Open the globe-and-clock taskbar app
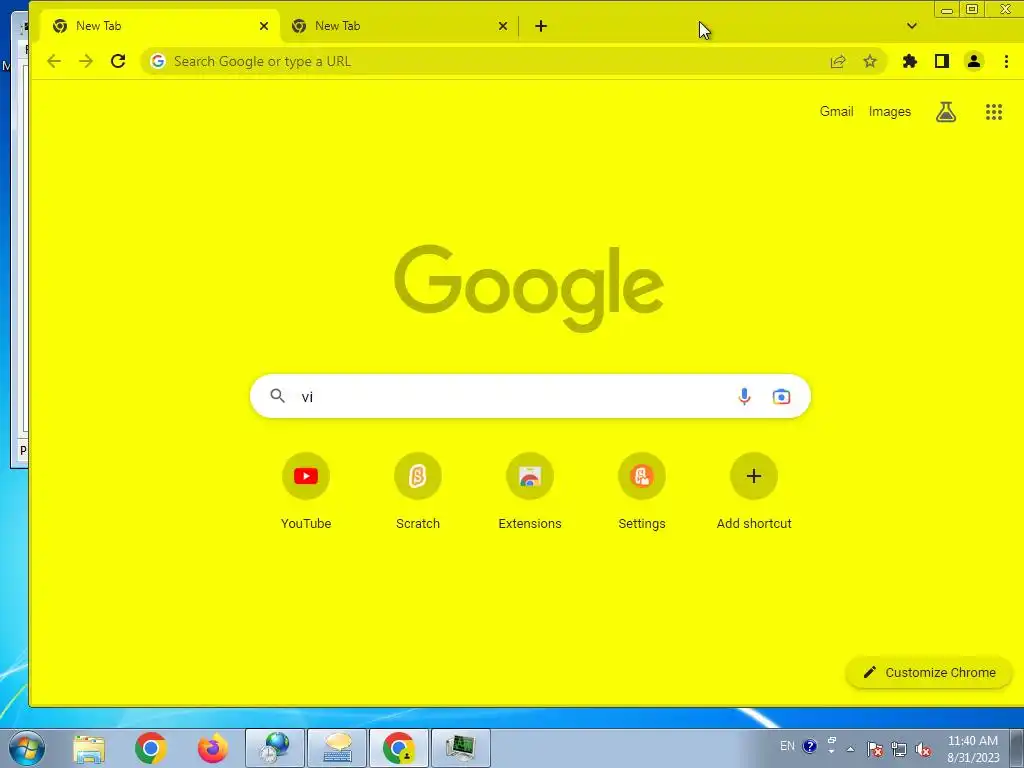 click(x=275, y=748)
